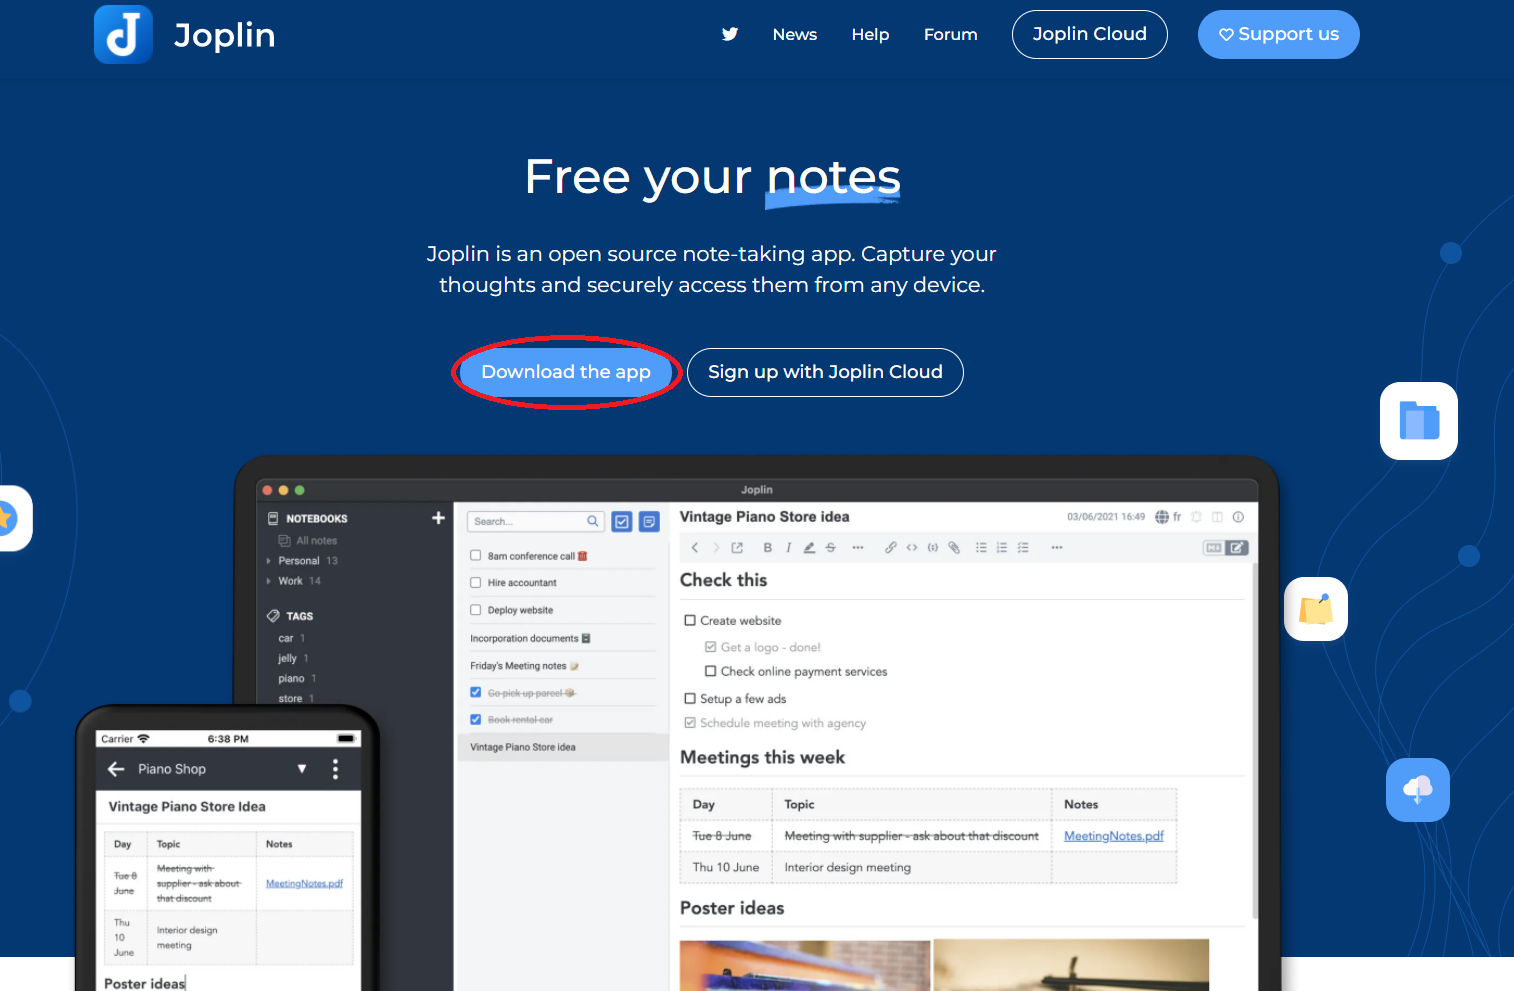This screenshot has height=991, width=1514.
Task: Apply italic formatting in the editor toolbar
Action: pyautogui.click(x=788, y=547)
